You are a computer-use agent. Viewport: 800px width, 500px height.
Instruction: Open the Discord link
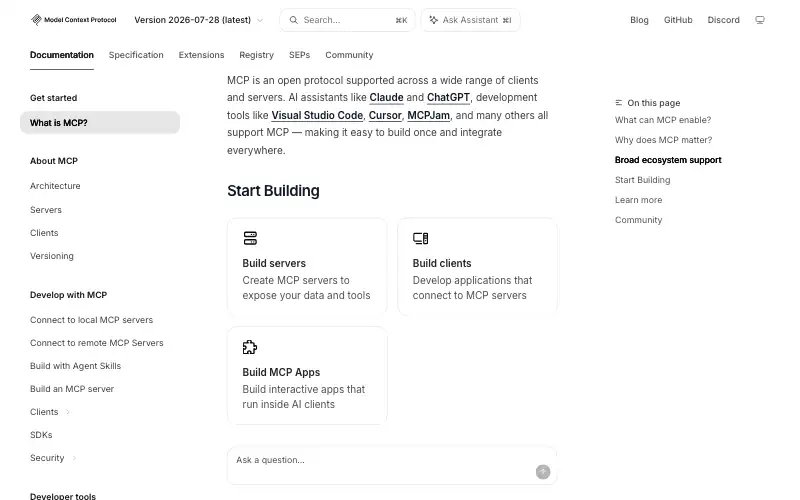(x=723, y=20)
